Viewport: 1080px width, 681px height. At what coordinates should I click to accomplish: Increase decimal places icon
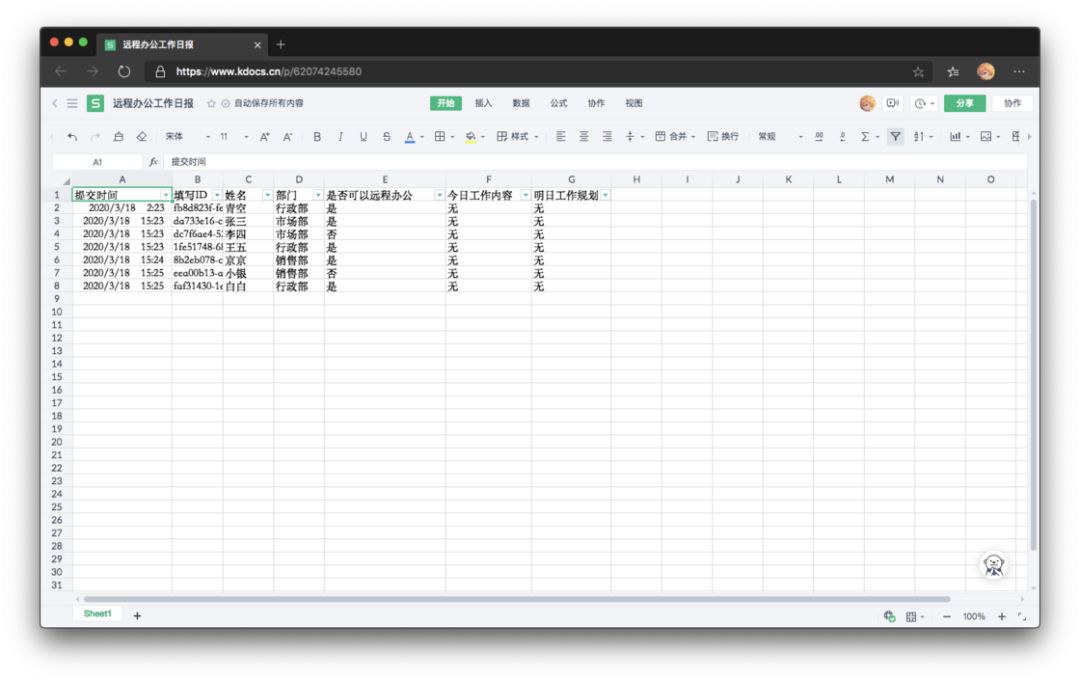point(819,136)
